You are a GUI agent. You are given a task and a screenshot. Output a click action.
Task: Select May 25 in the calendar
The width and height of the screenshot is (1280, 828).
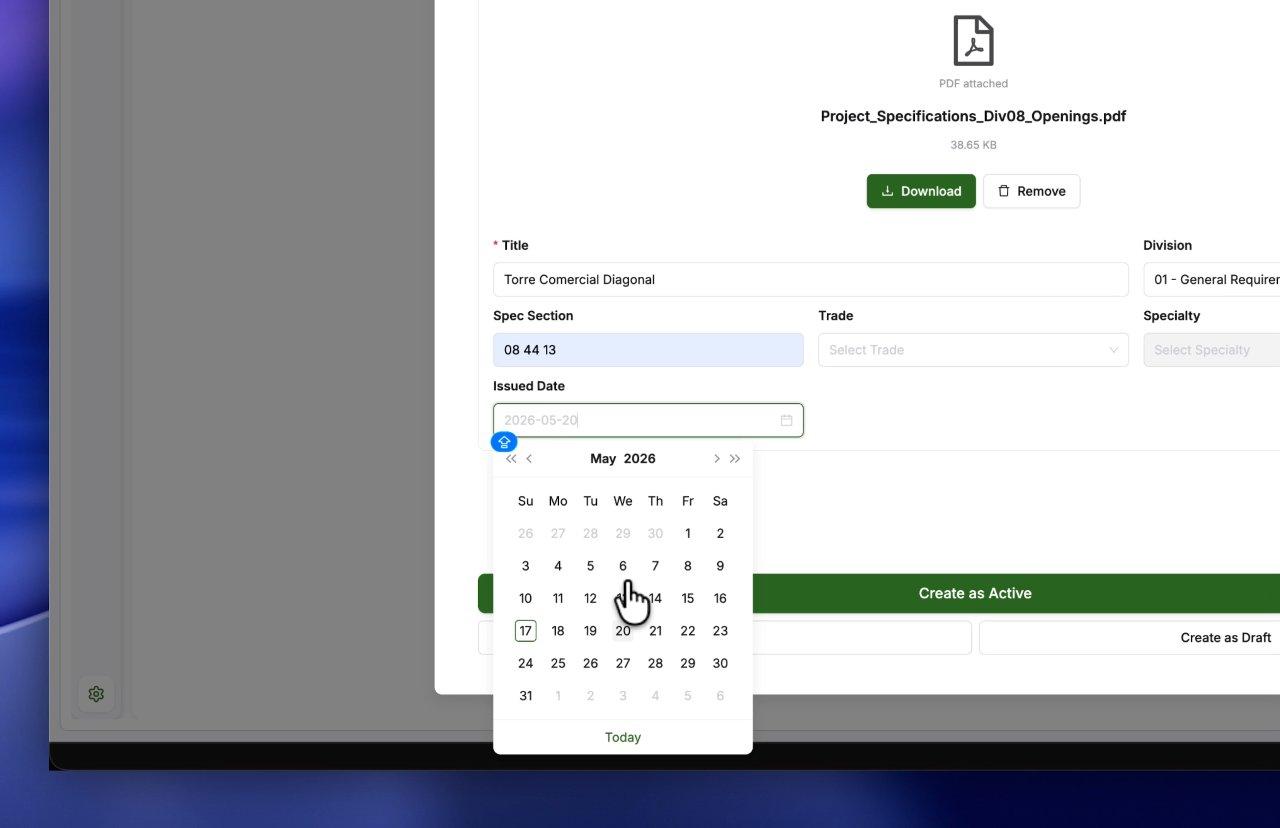coord(558,664)
